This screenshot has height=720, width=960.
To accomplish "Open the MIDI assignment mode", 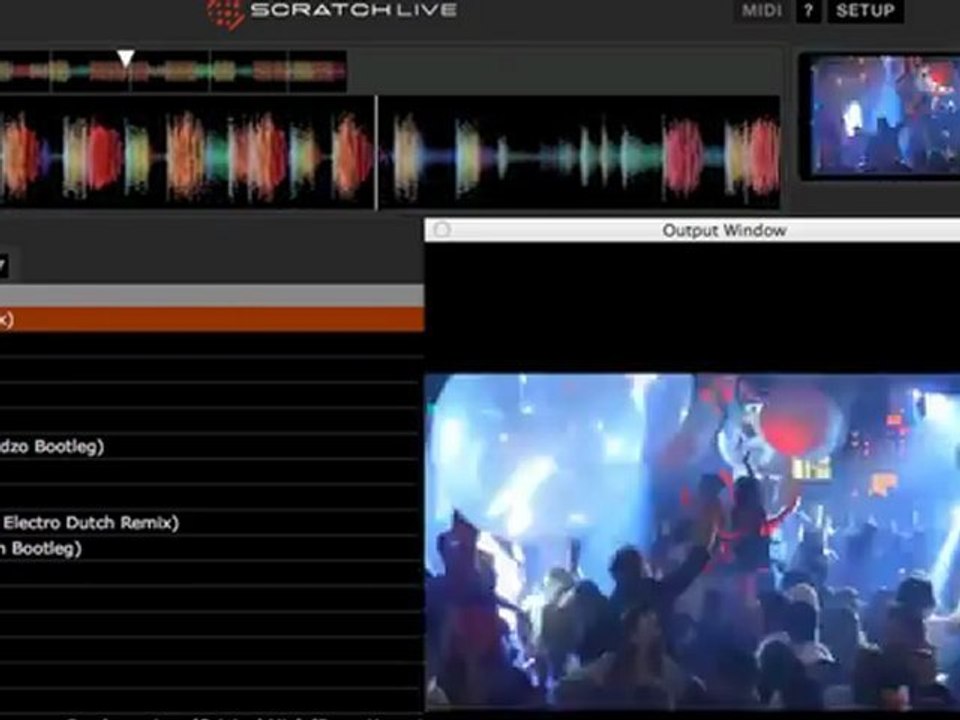I will click(x=762, y=10).
